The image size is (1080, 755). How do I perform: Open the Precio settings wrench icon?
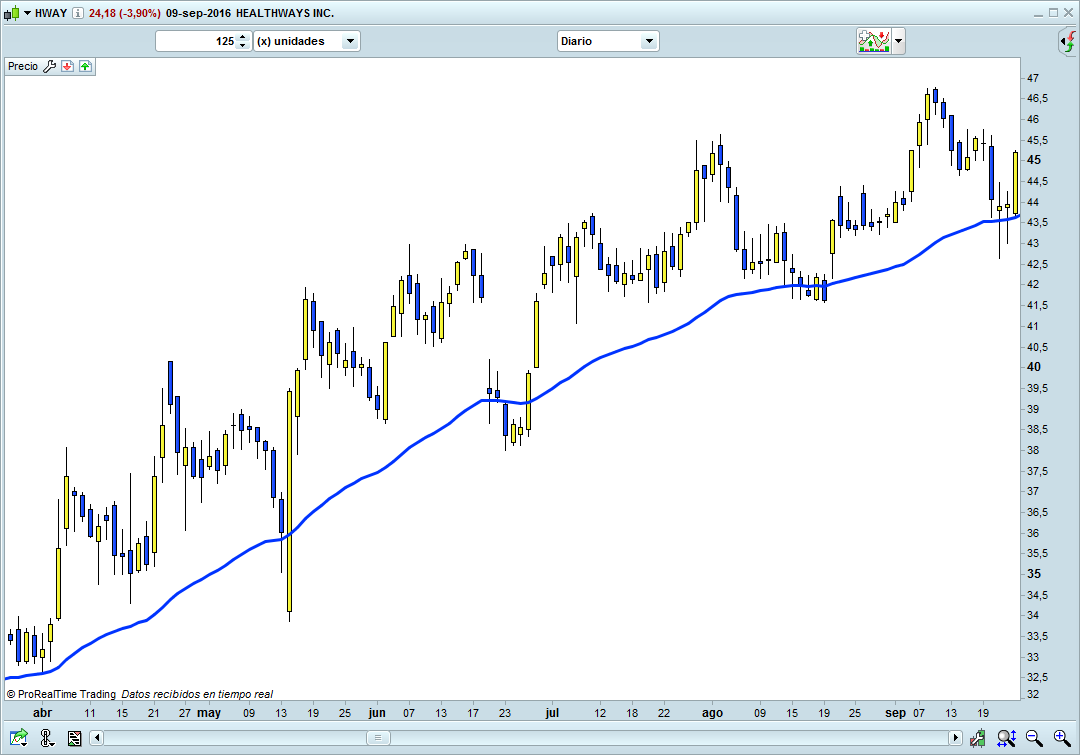49,66
